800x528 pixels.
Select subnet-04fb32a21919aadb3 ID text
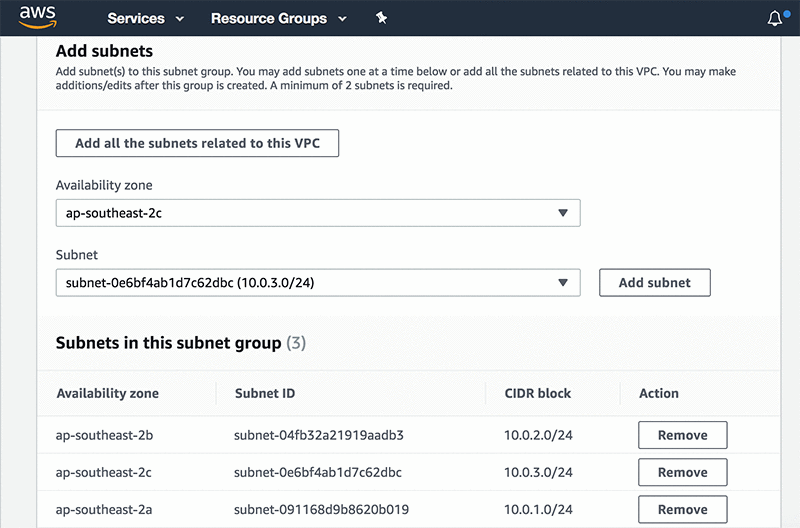point(318,435)
